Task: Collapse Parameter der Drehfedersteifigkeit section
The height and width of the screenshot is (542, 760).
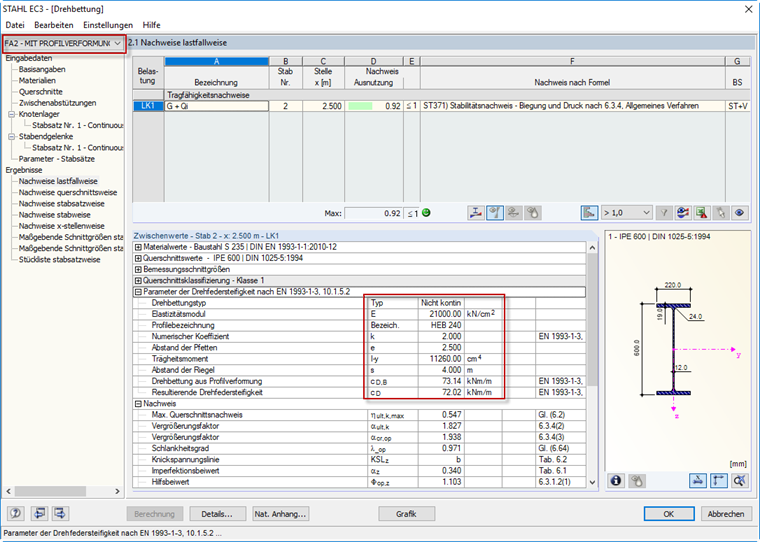Action: coord(138,292)
